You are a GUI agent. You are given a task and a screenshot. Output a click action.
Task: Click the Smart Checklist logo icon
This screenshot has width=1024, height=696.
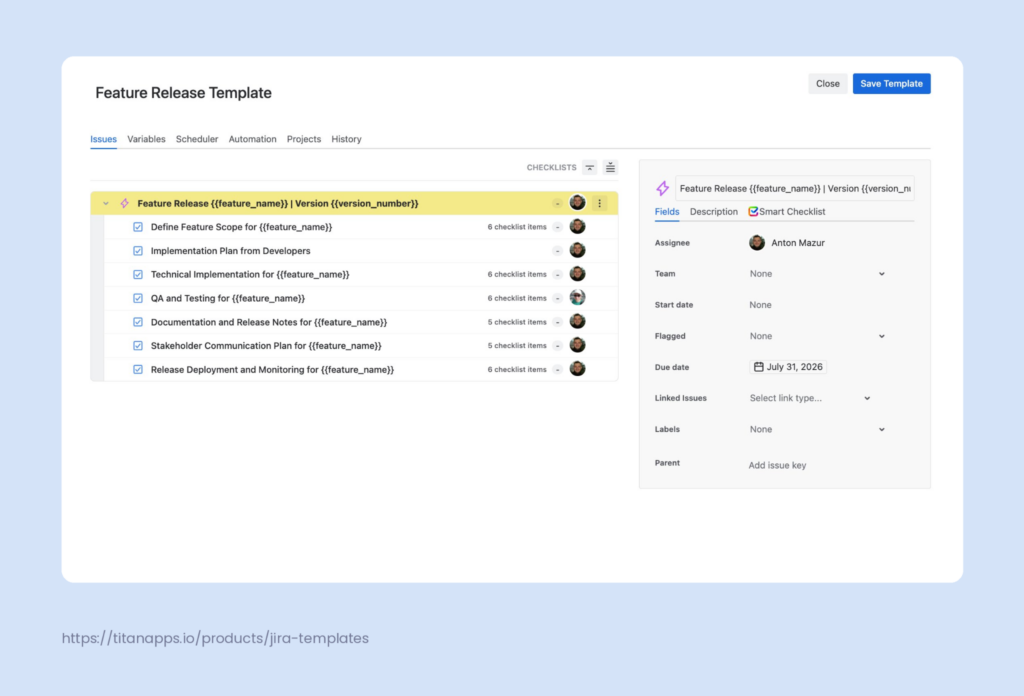tap(753, 212)
